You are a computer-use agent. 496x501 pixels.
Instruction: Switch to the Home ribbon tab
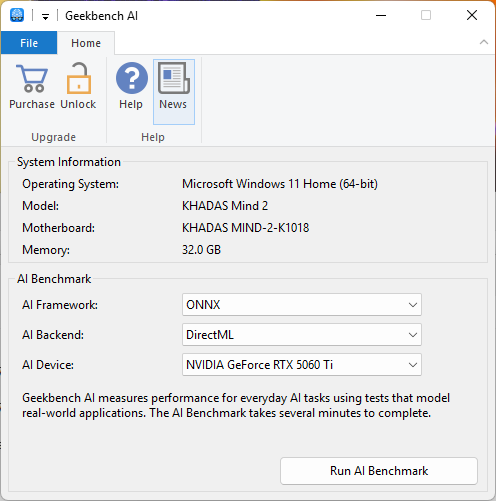(86, 43)
